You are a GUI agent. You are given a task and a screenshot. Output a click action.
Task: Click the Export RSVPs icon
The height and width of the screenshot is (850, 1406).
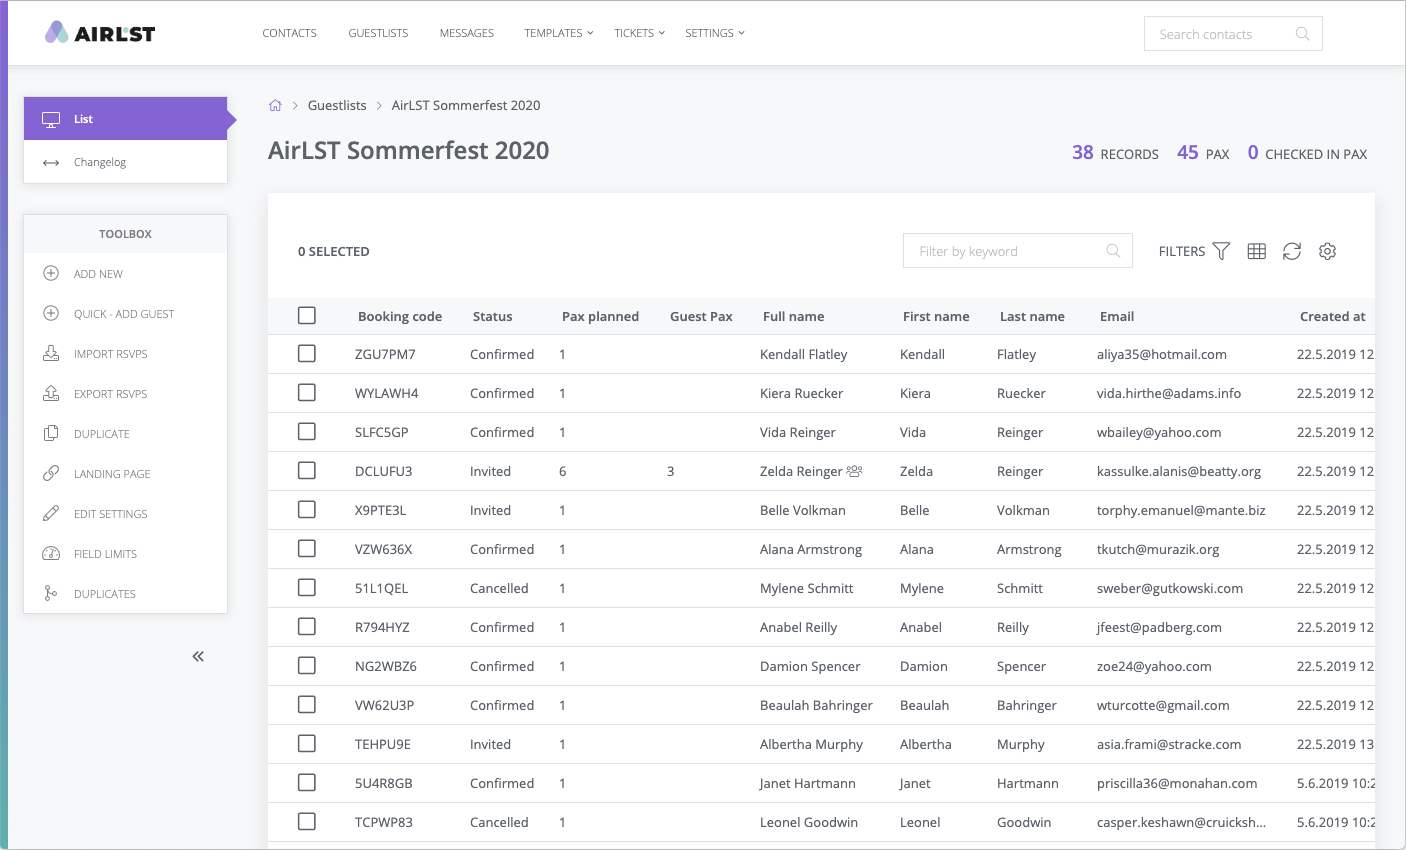pyautogui.click(x=51, y=393)
